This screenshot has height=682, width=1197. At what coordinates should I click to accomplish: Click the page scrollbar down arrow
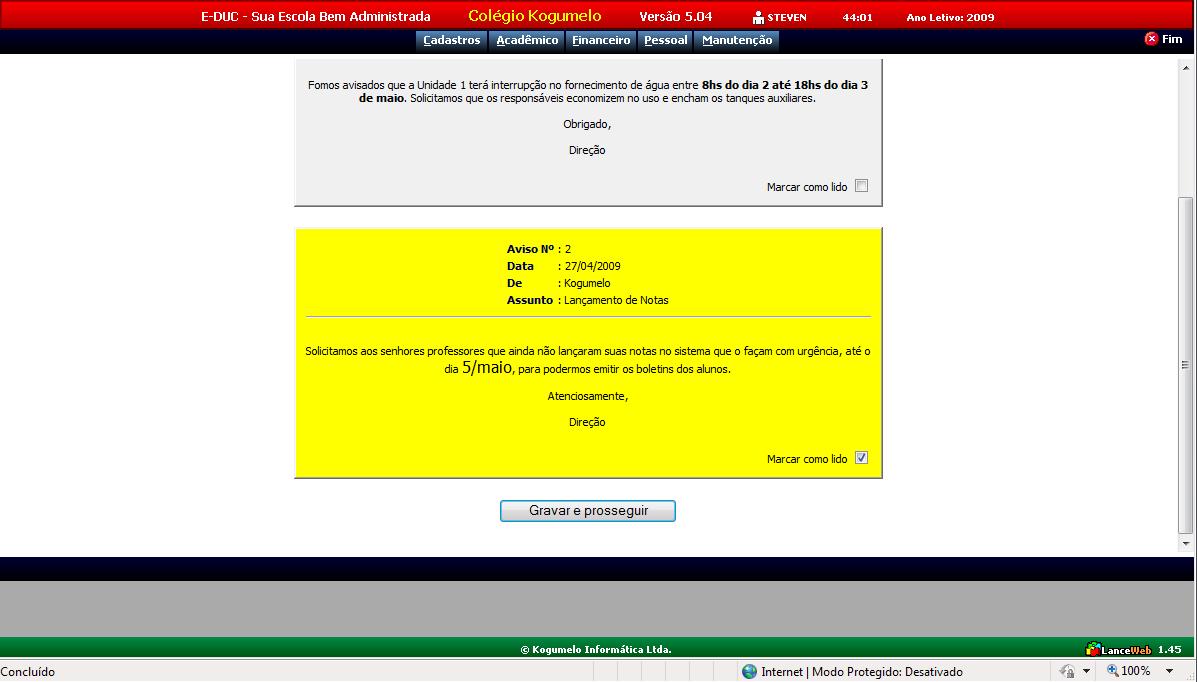point(1186,544)
